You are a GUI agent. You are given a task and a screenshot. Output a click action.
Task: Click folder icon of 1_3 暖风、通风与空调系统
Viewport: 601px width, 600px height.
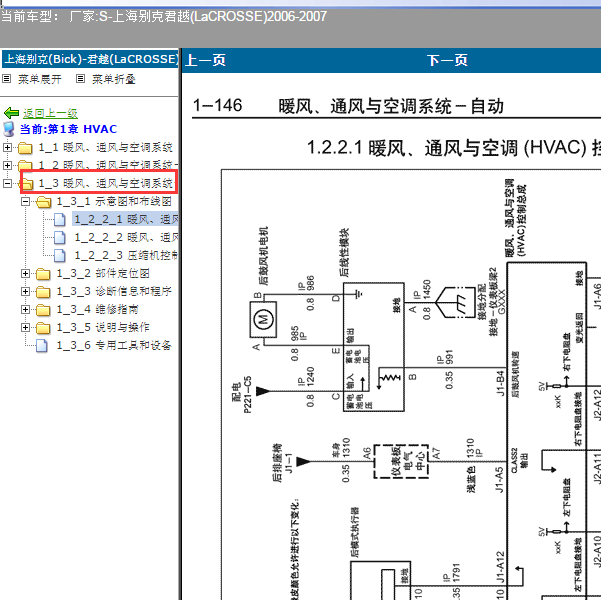[27, 184]
